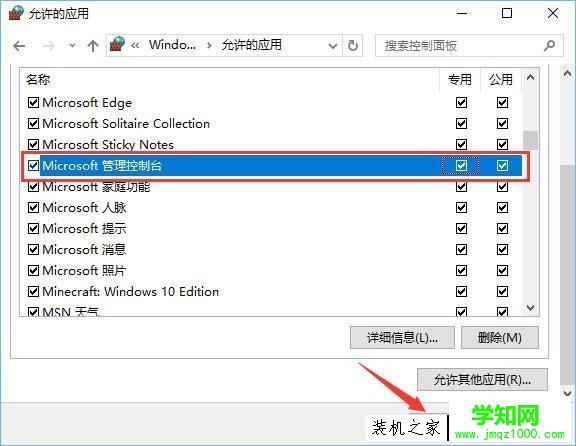Expand the address bar history dropdown
The image size is (576, 446).
333,46
